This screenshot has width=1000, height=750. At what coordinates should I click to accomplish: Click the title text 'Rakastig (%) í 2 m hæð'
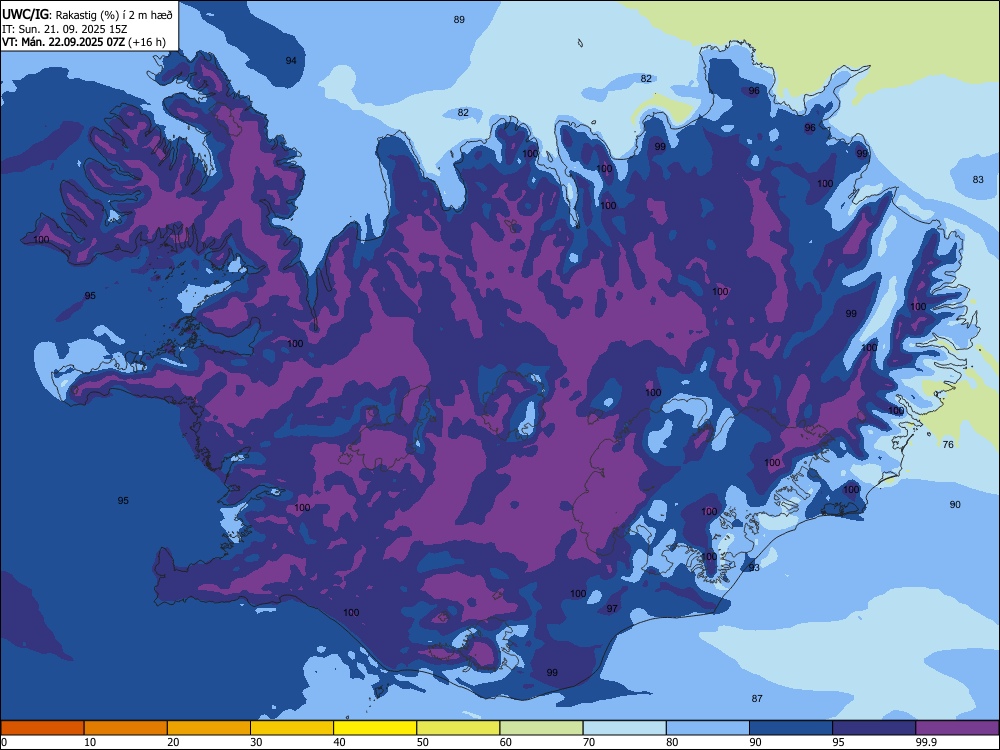point(114,15)
